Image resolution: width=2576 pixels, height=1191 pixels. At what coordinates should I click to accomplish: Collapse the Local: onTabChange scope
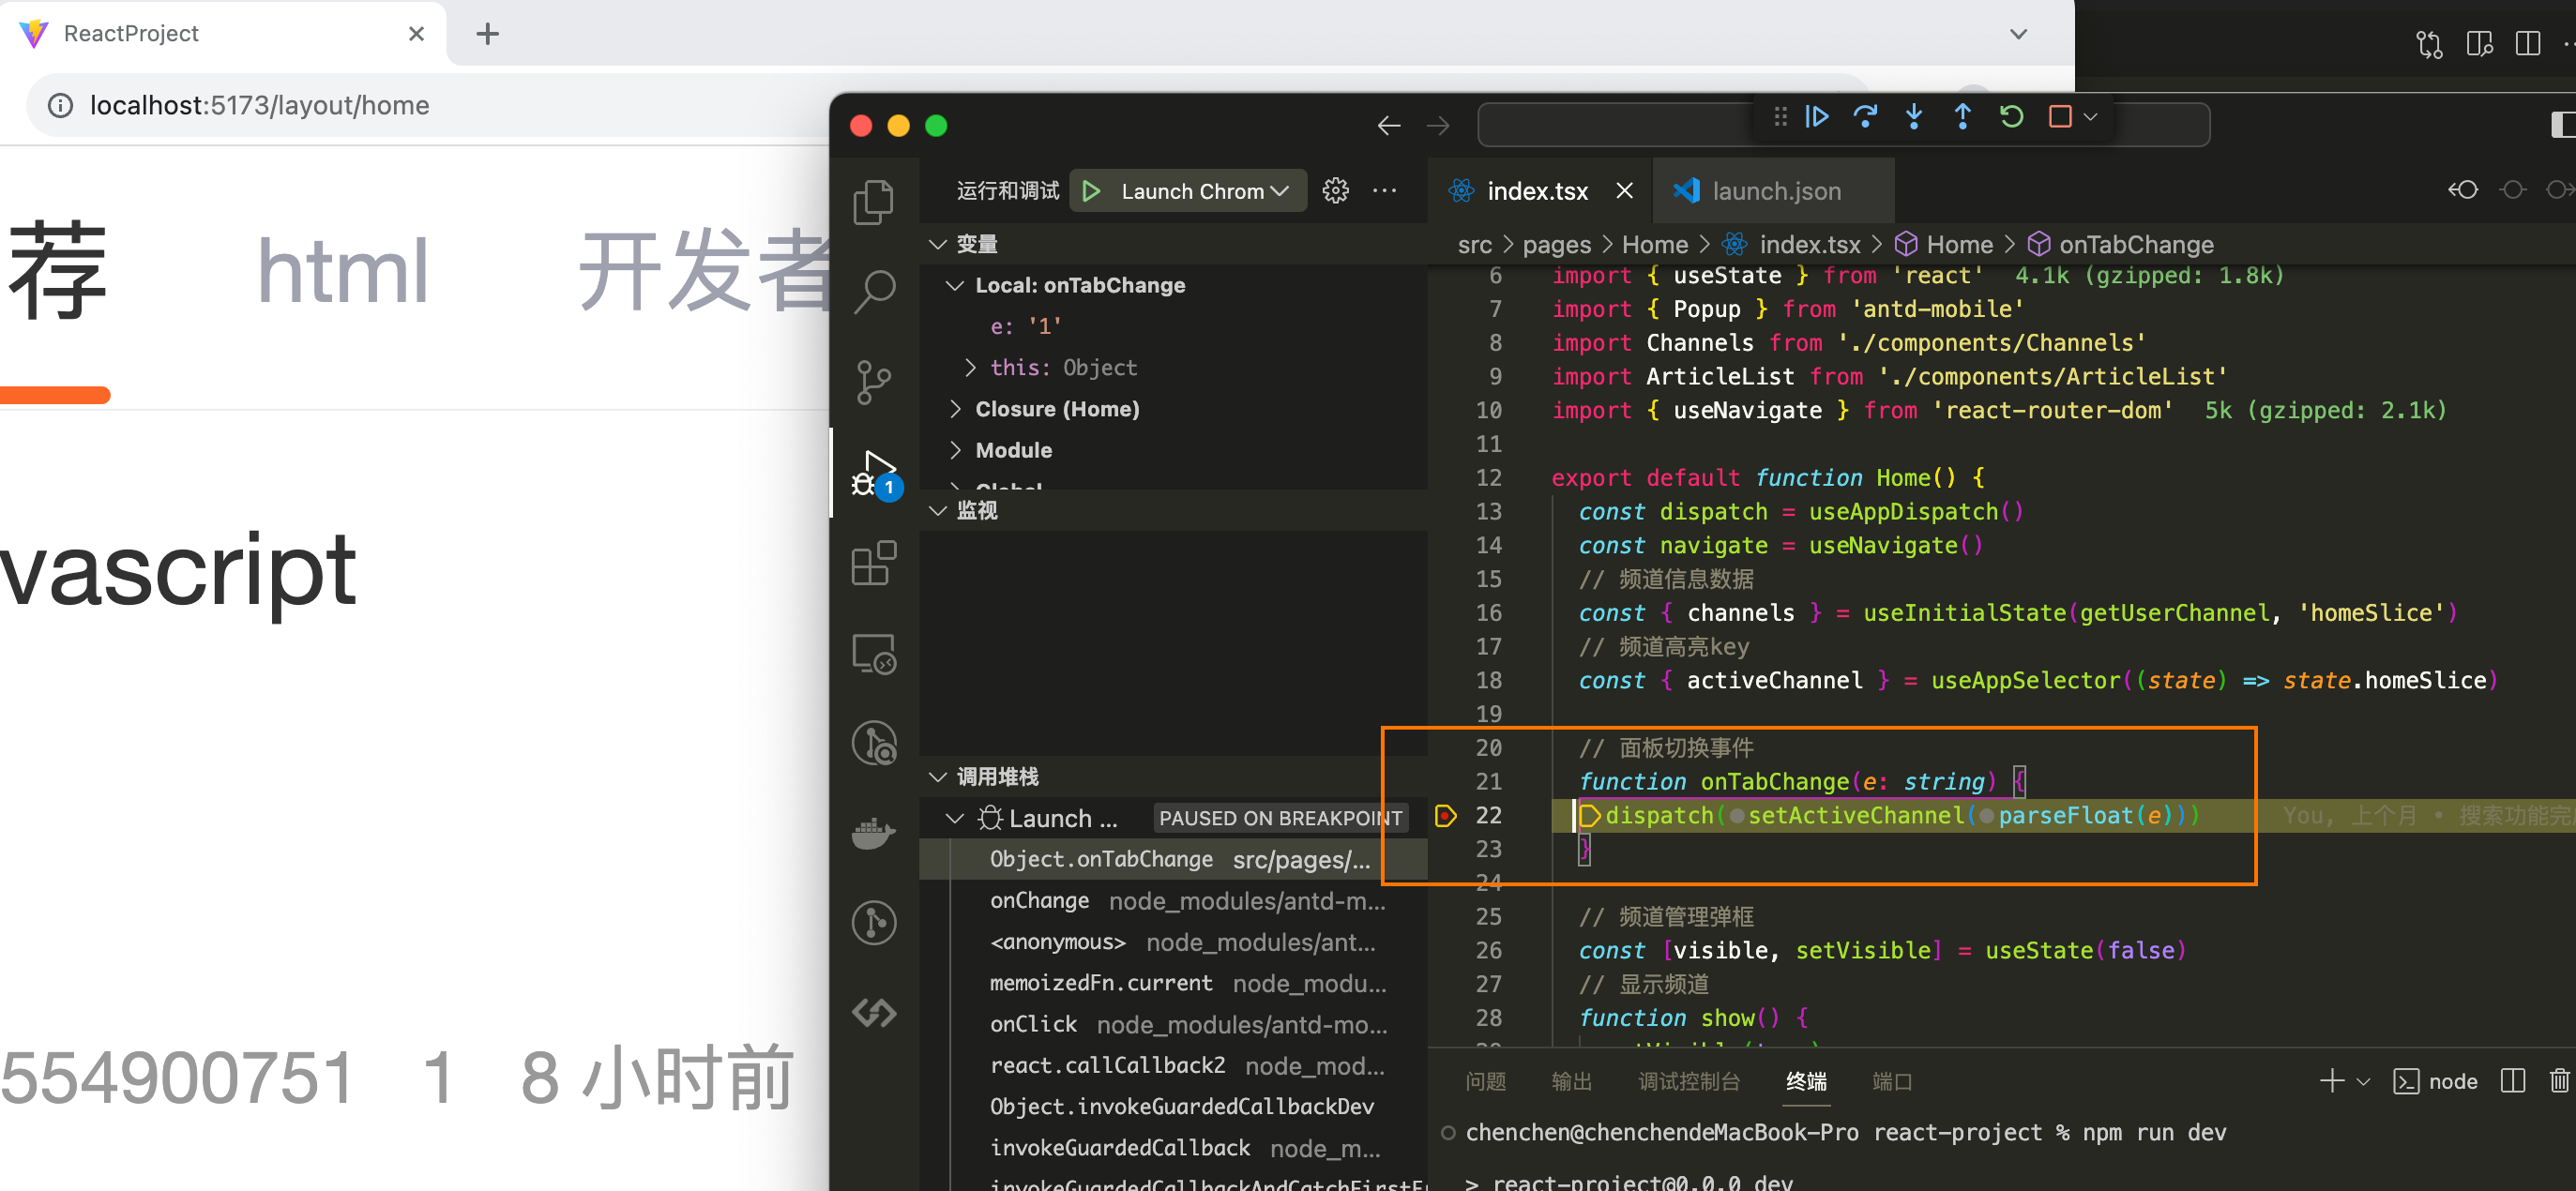coord(955,286)
